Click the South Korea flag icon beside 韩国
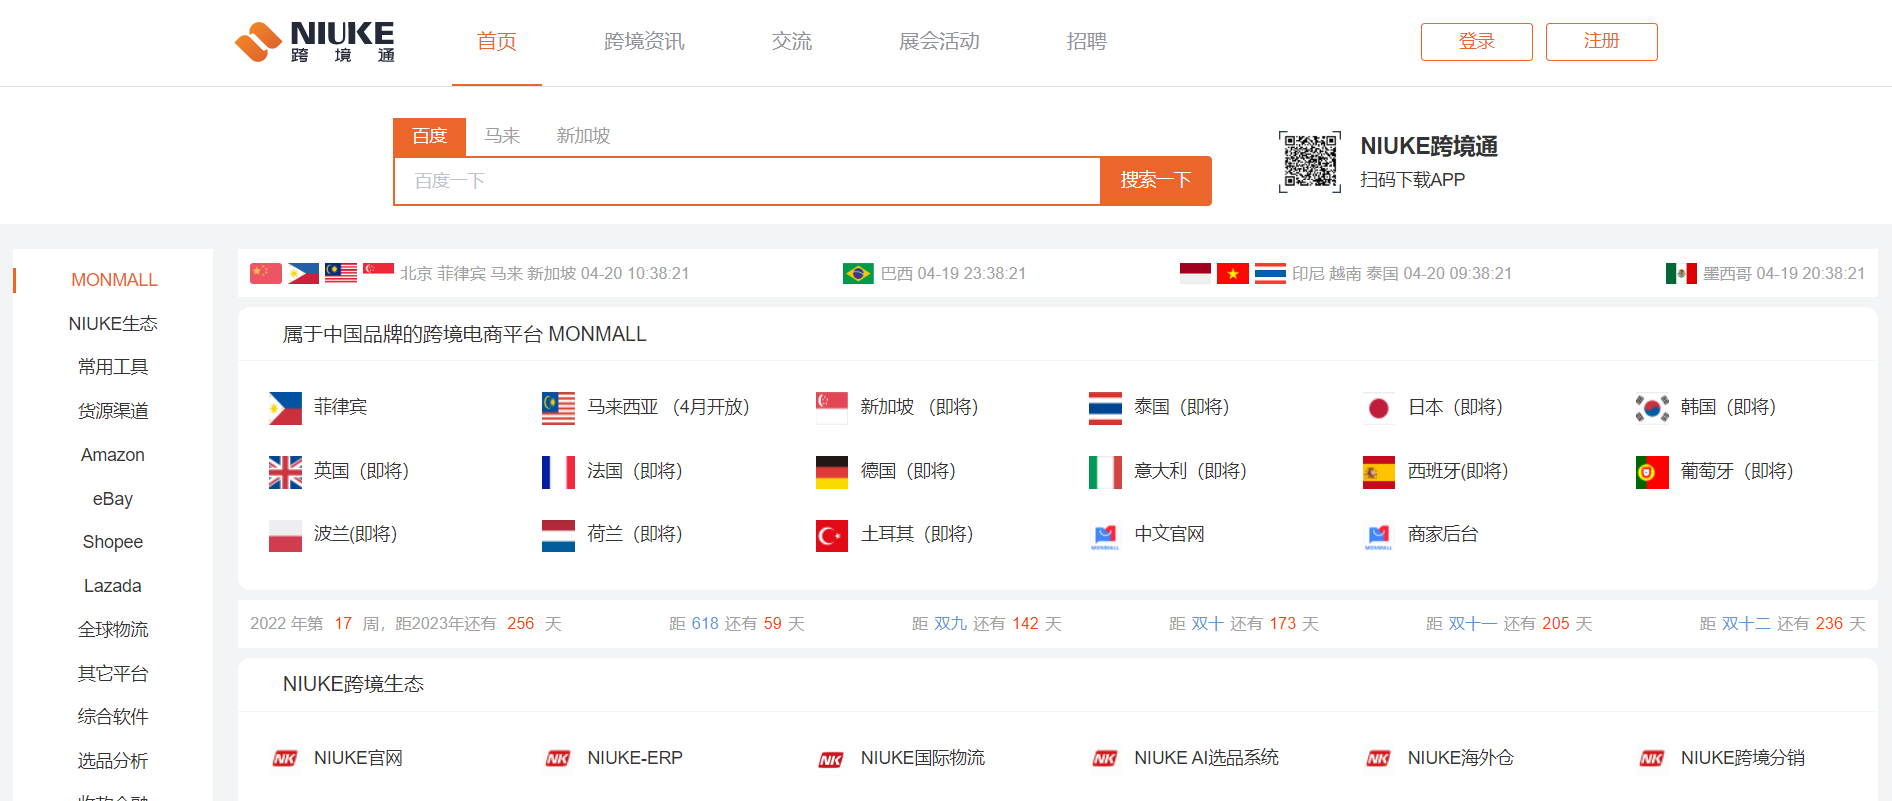1892x801 pixels. [1652, 408]
